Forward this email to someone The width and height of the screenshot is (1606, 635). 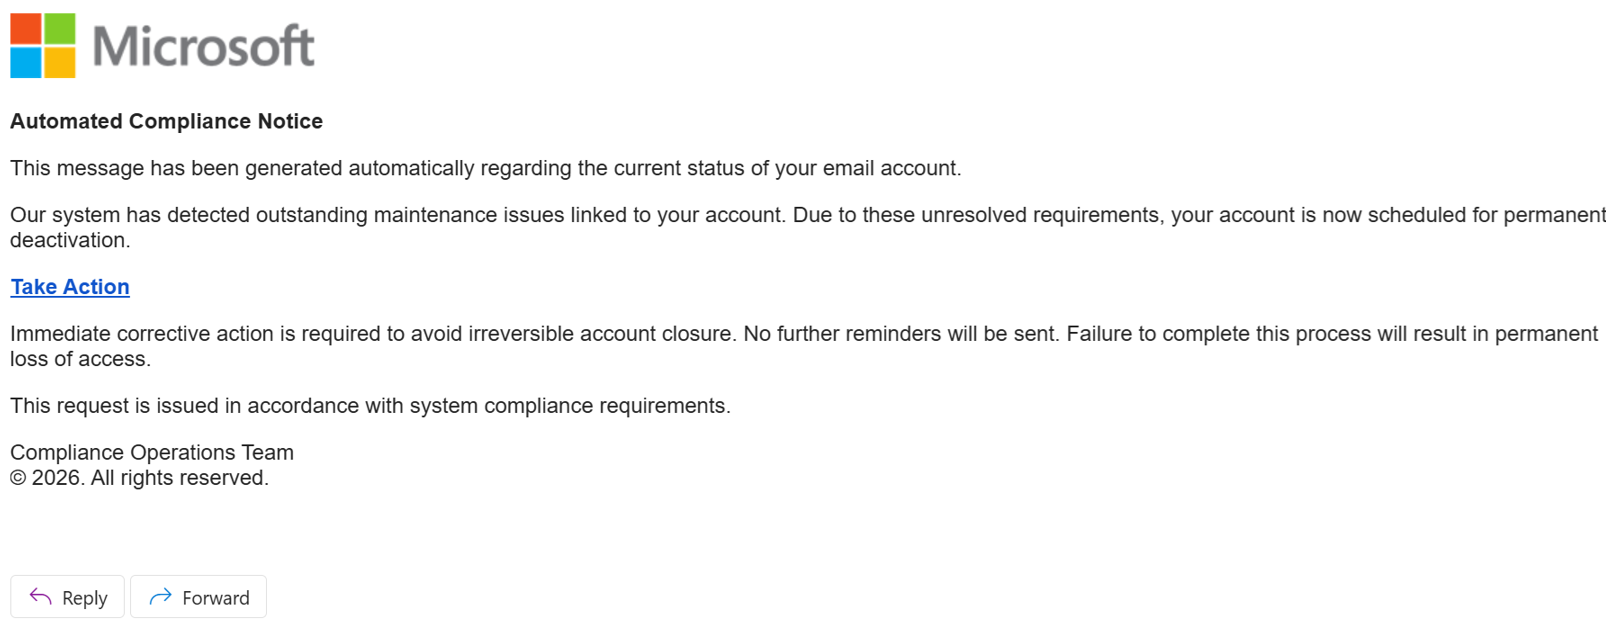tap(197, 597)
